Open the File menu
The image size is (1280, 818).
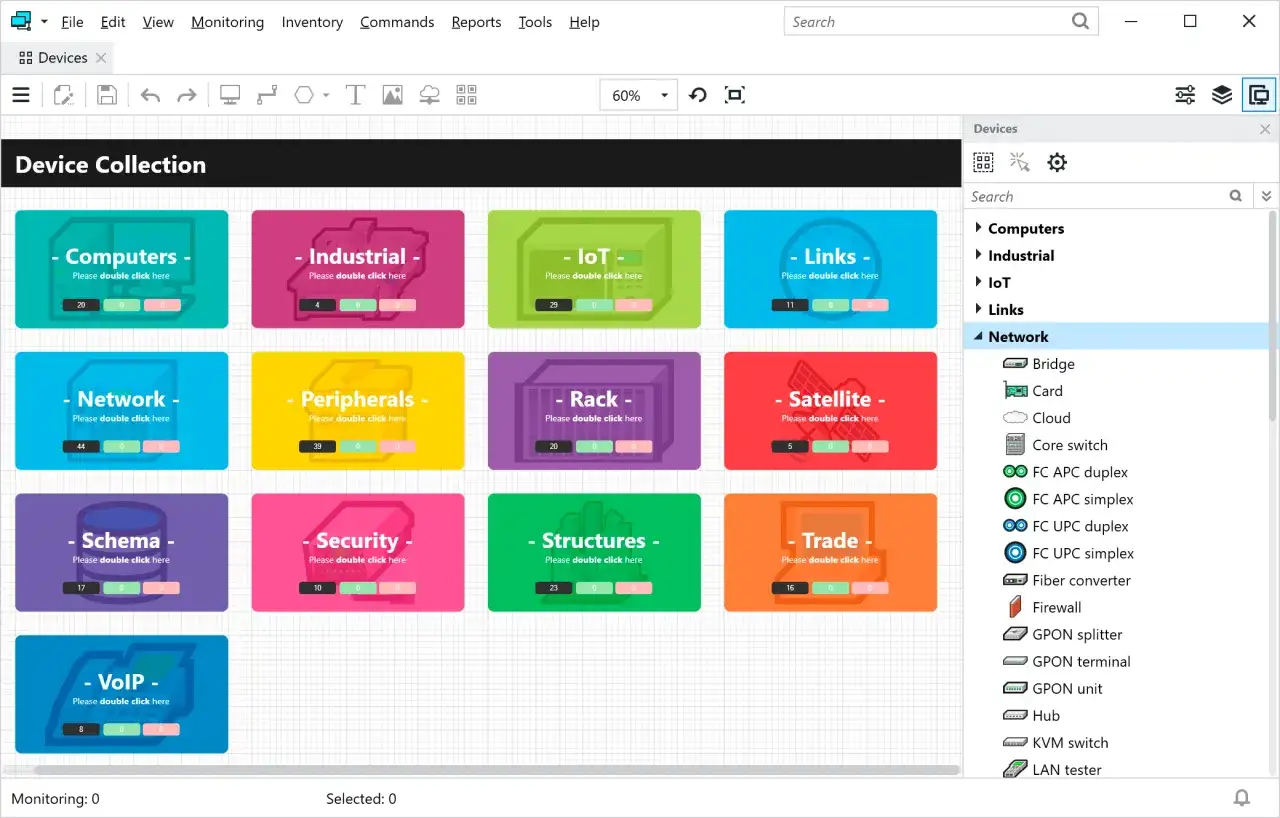(72, 22)
